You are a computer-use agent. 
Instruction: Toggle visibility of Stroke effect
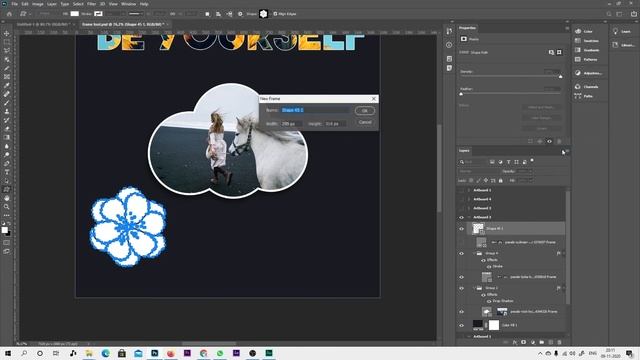click(x=489, y=267)
